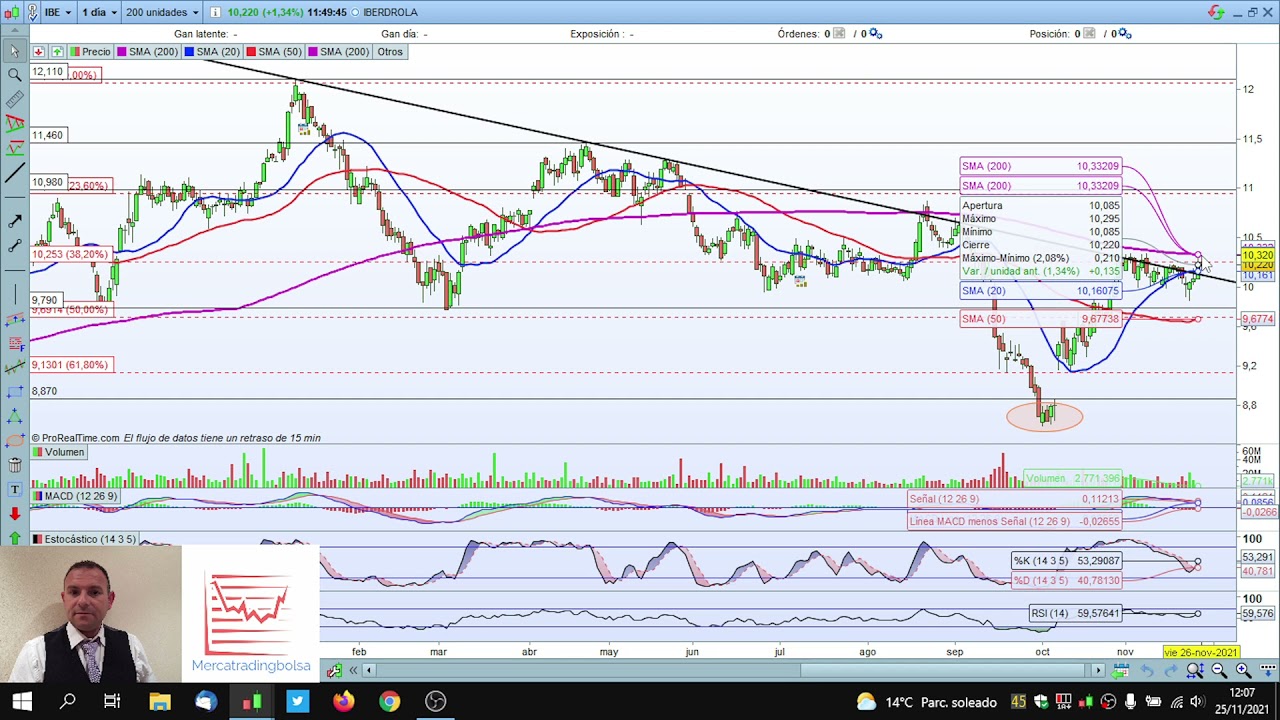Toggle the Volumen panel label
The image size is (1280, 720).
coord(58,452)
